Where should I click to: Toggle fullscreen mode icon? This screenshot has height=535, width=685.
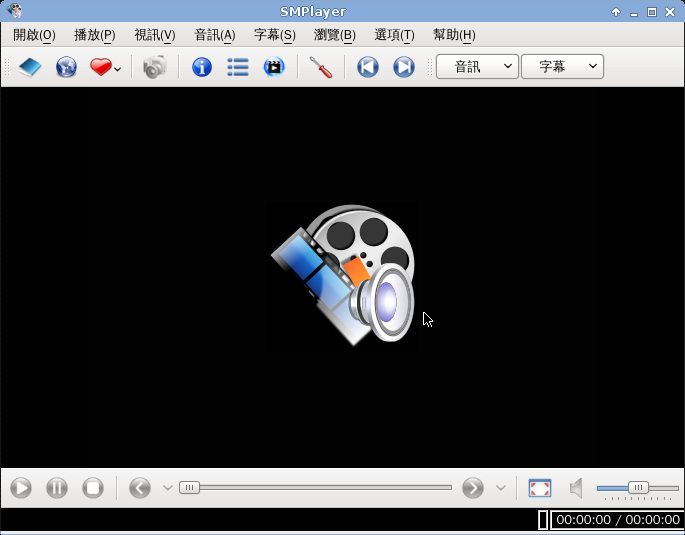coord(540,488)
